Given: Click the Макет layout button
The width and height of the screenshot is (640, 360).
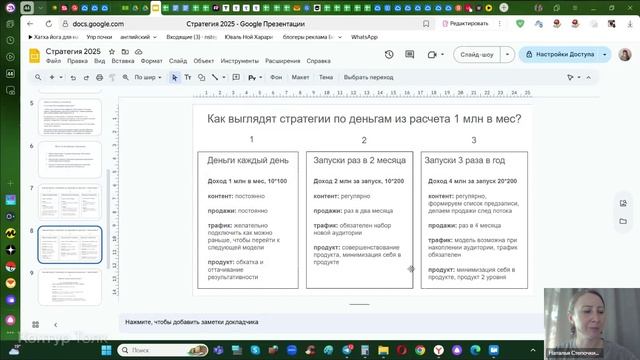Looking at the screenshot, I should pyautogui.click(x=300, y=77).
